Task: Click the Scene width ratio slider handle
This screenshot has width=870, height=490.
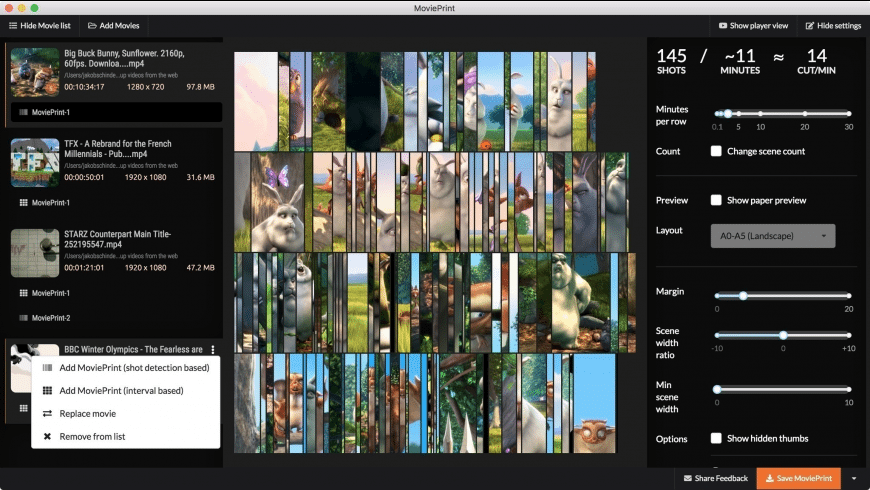Action: [x=783, y=335]
